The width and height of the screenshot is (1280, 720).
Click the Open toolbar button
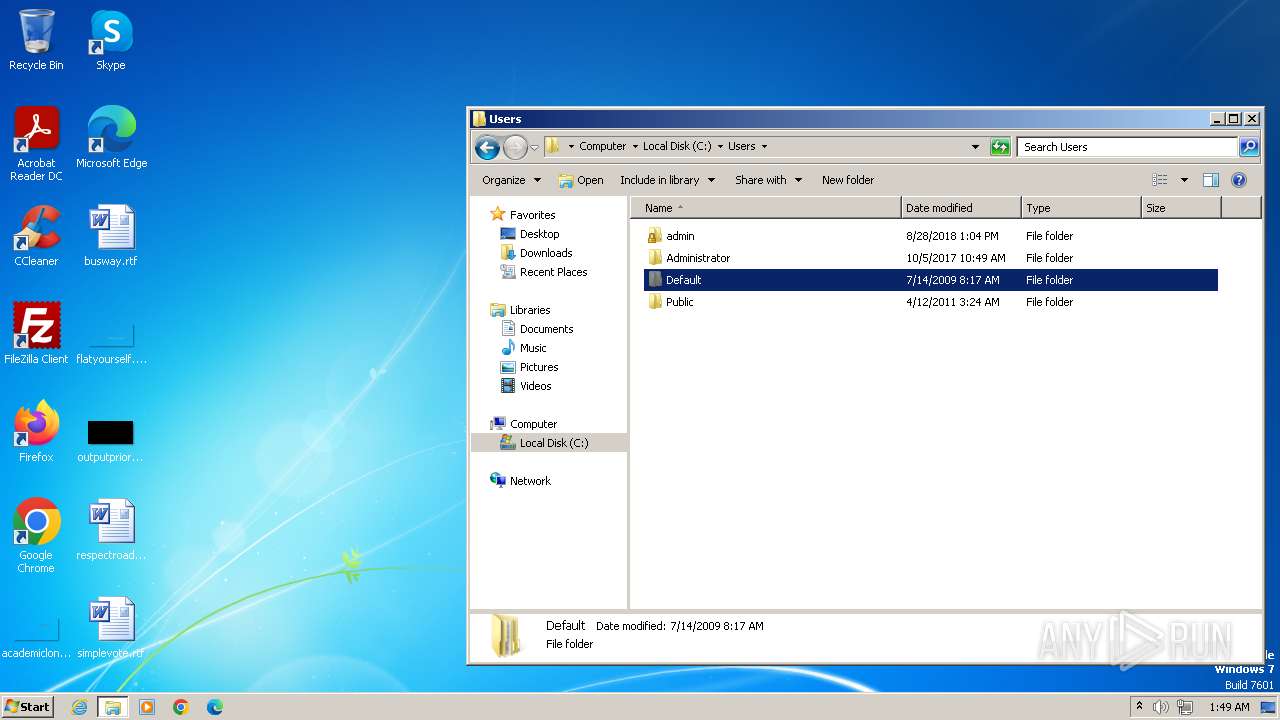point(581,180)
